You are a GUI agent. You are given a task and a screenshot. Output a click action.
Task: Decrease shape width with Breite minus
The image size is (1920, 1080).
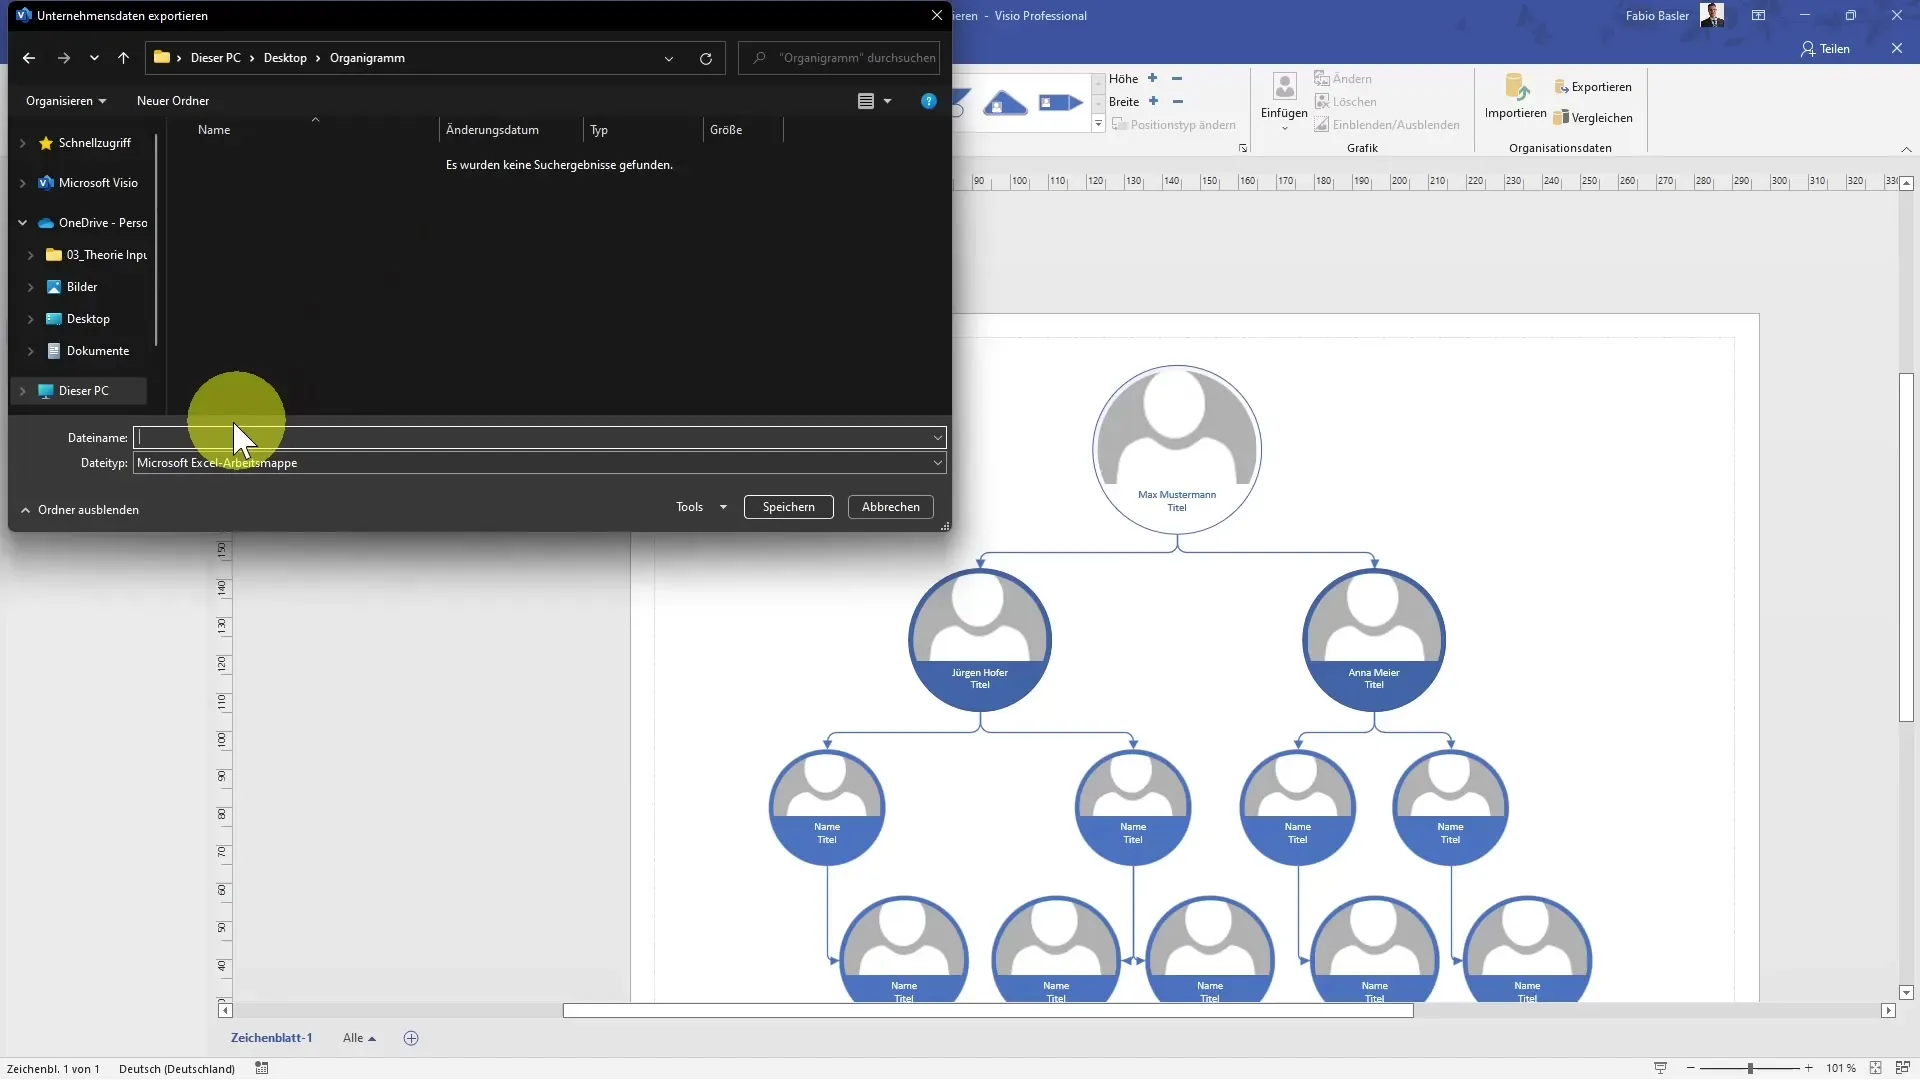1177,101
